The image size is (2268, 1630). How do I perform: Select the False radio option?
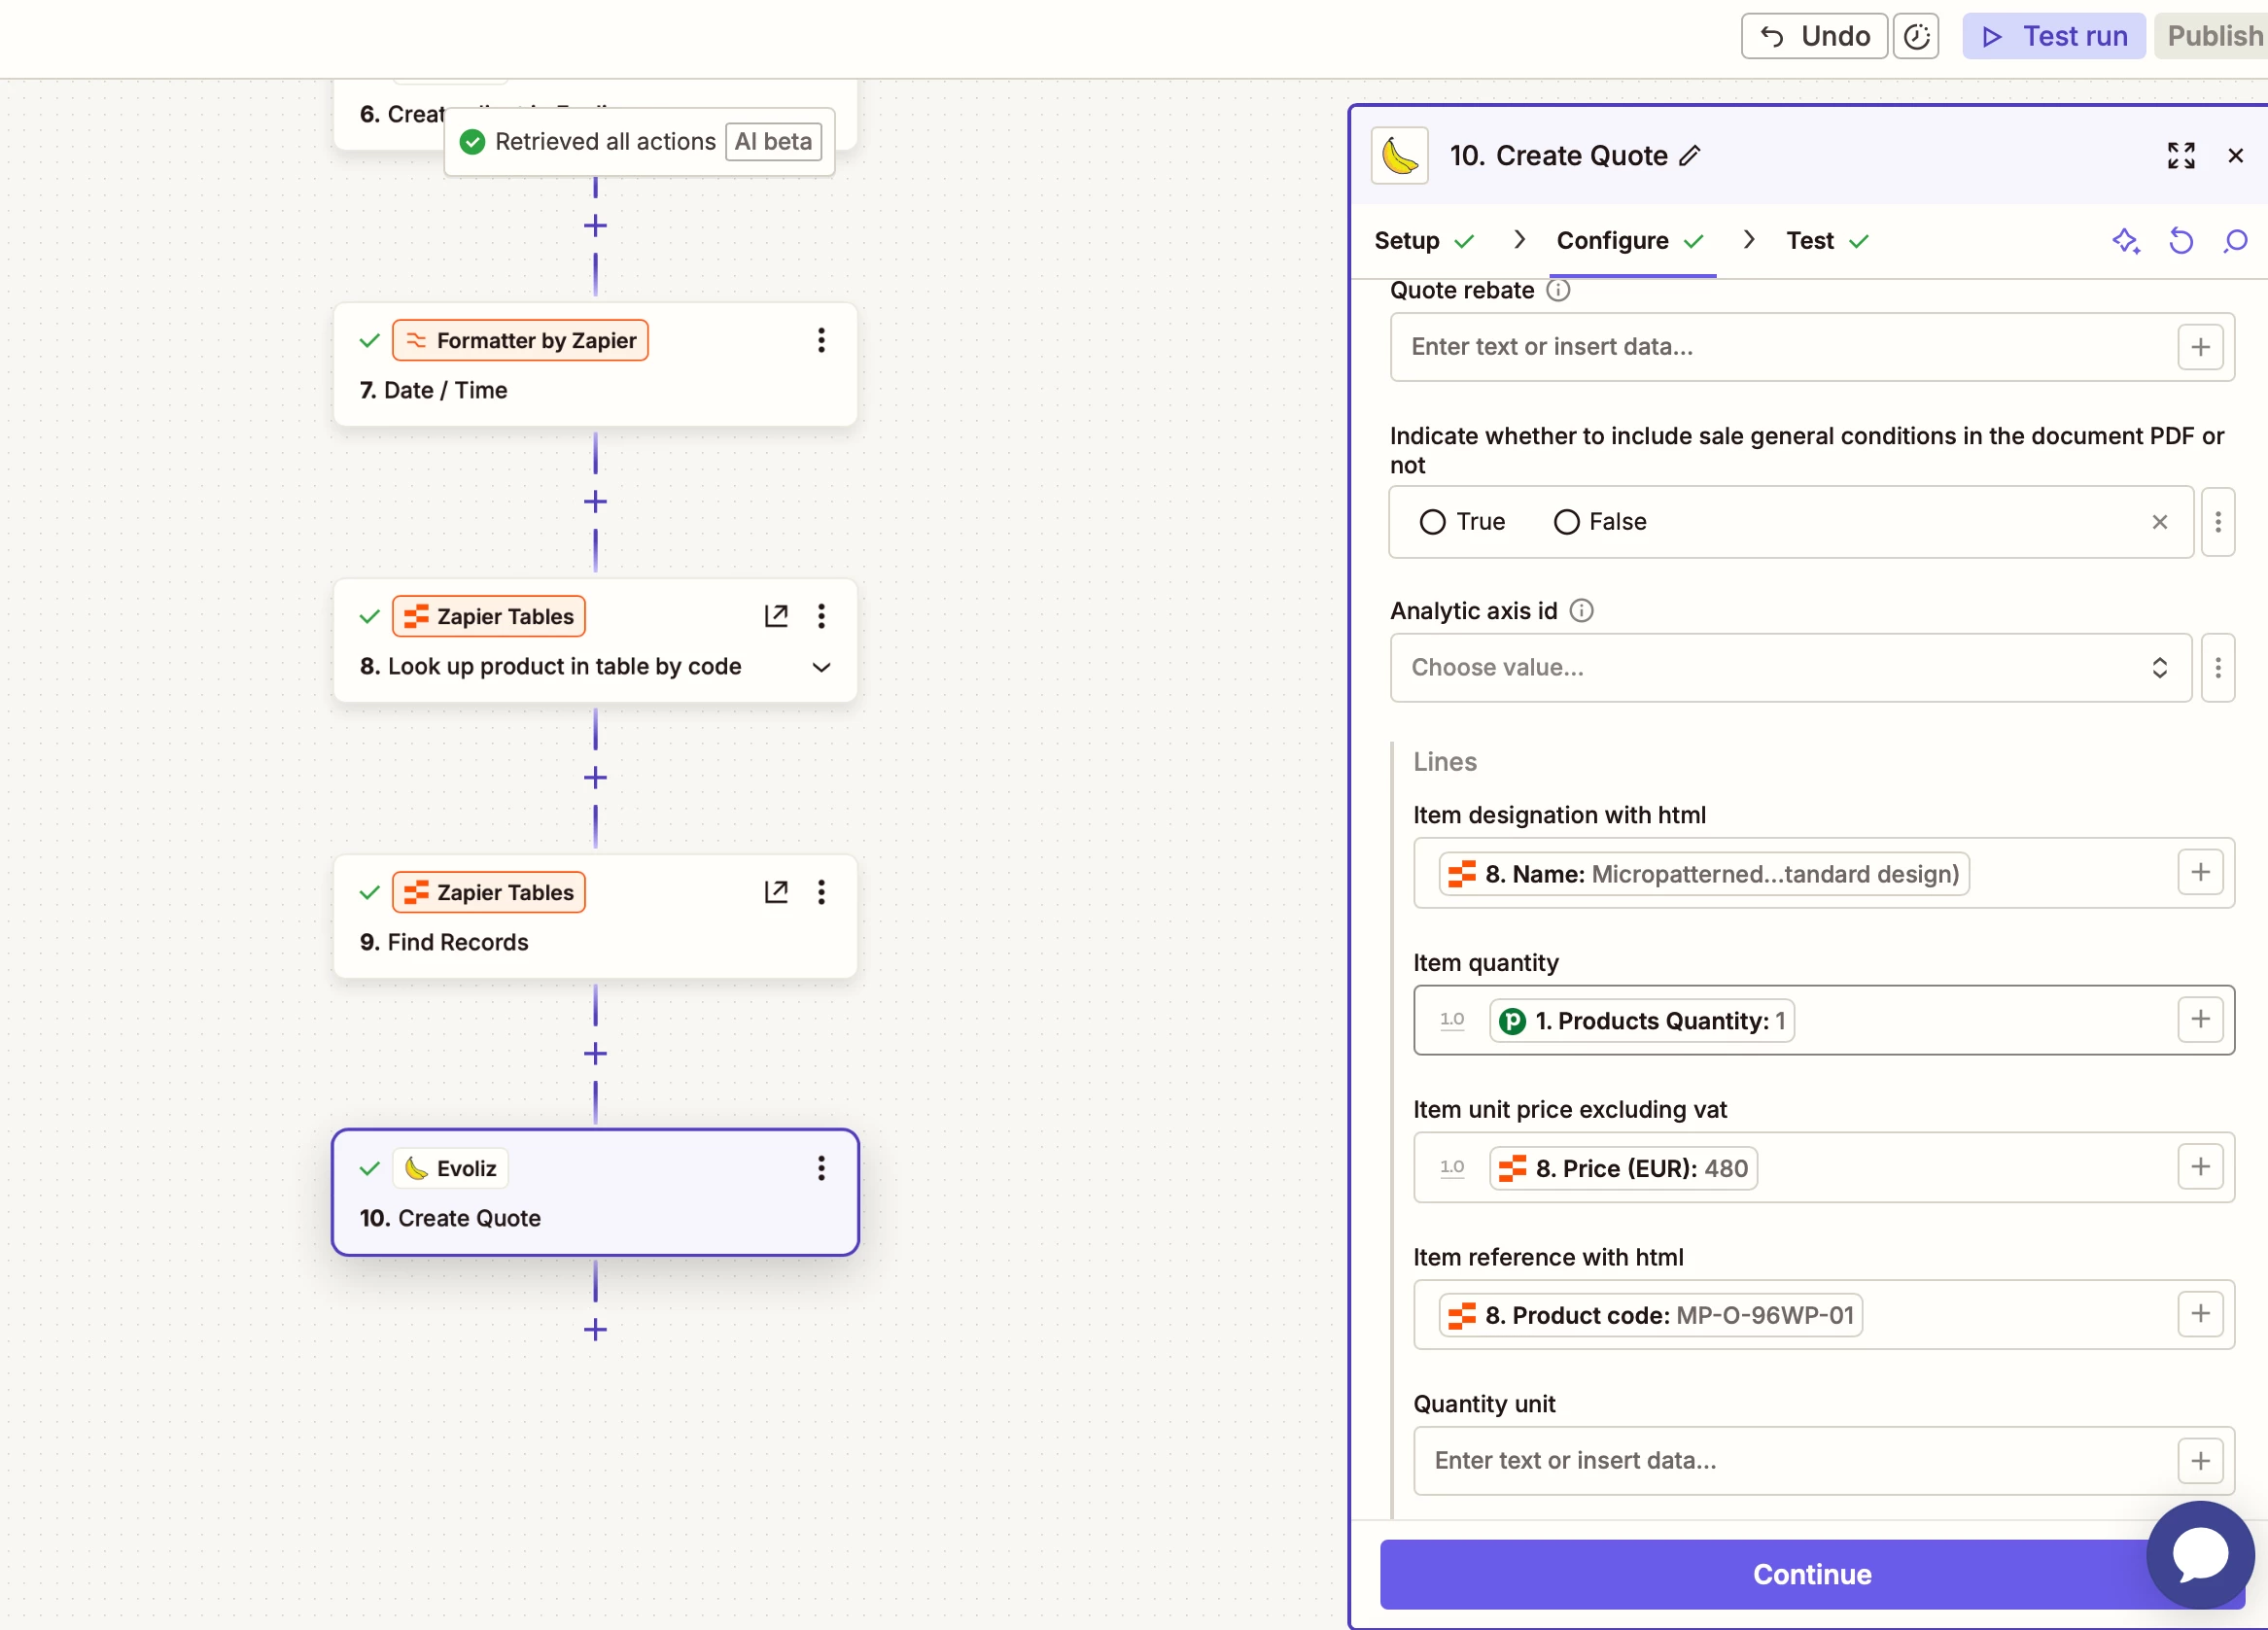[1566, 522]
